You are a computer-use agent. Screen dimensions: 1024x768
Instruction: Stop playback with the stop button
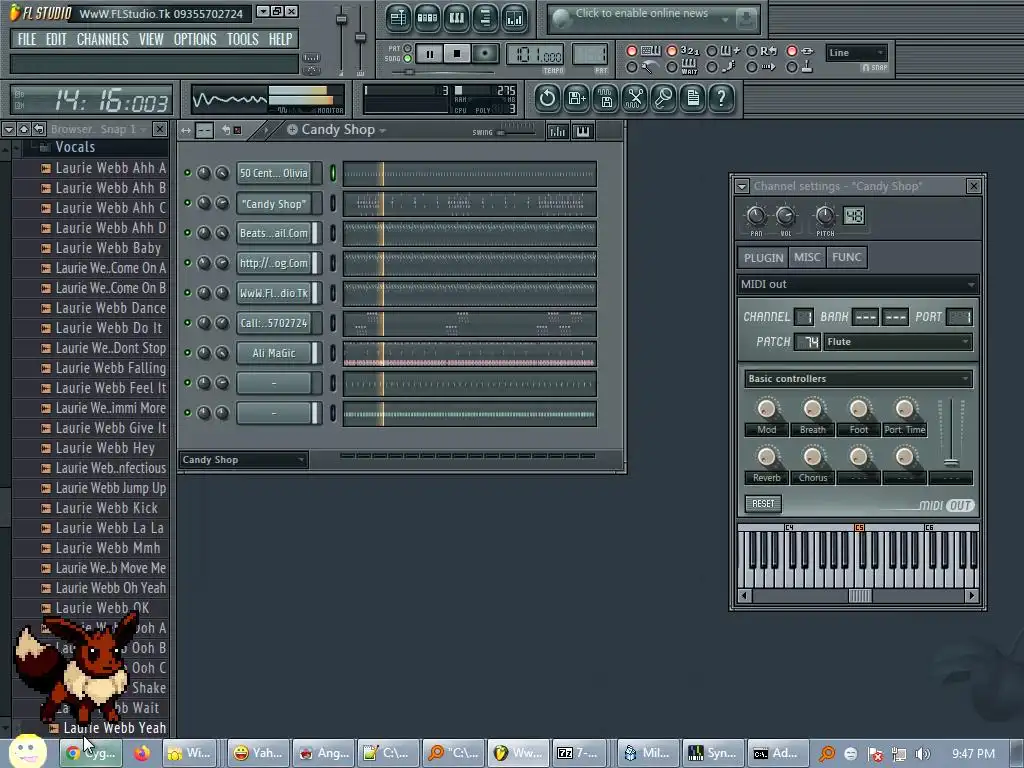[457, 54]
